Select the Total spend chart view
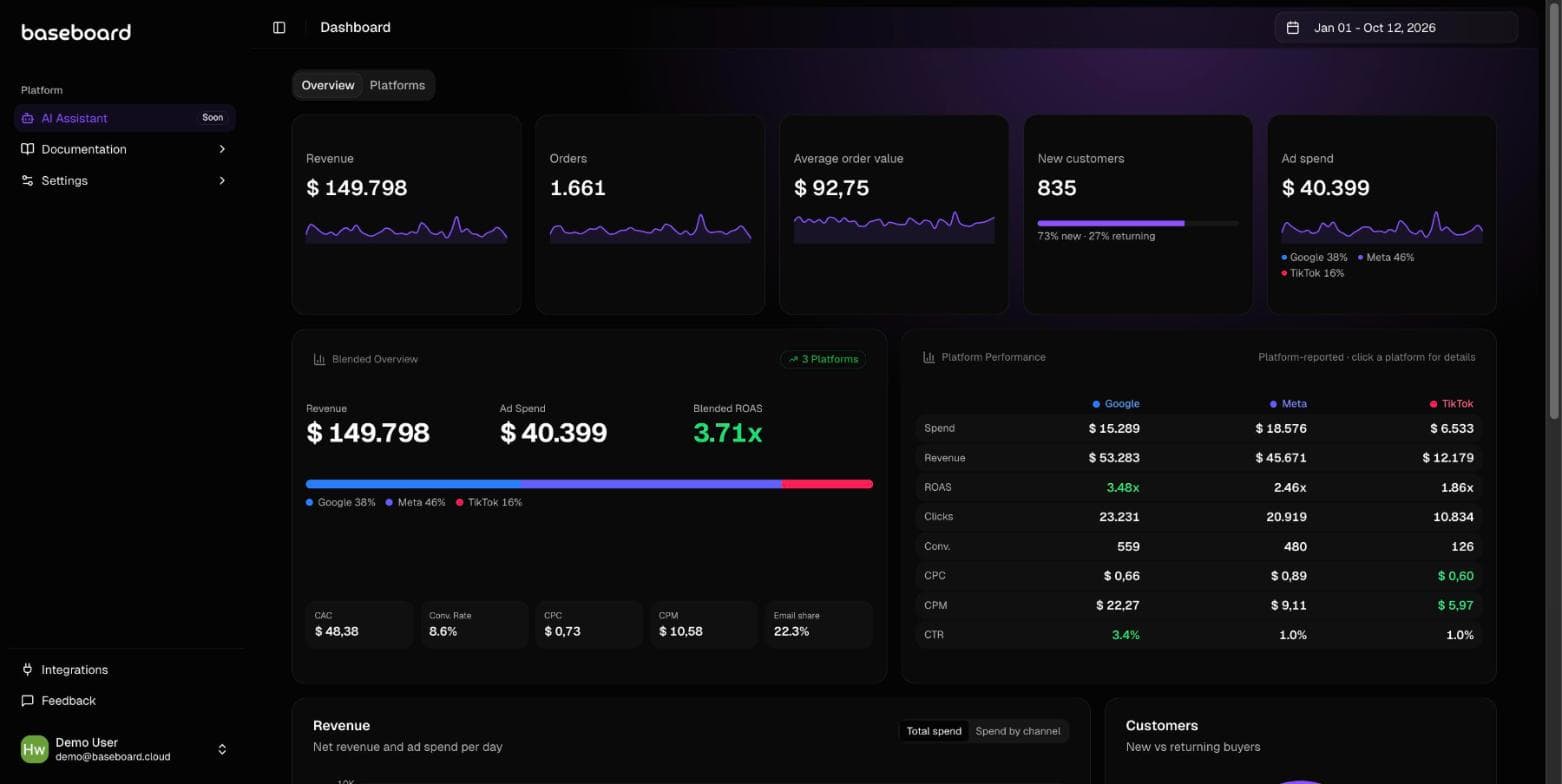 [x=934, y=731]
